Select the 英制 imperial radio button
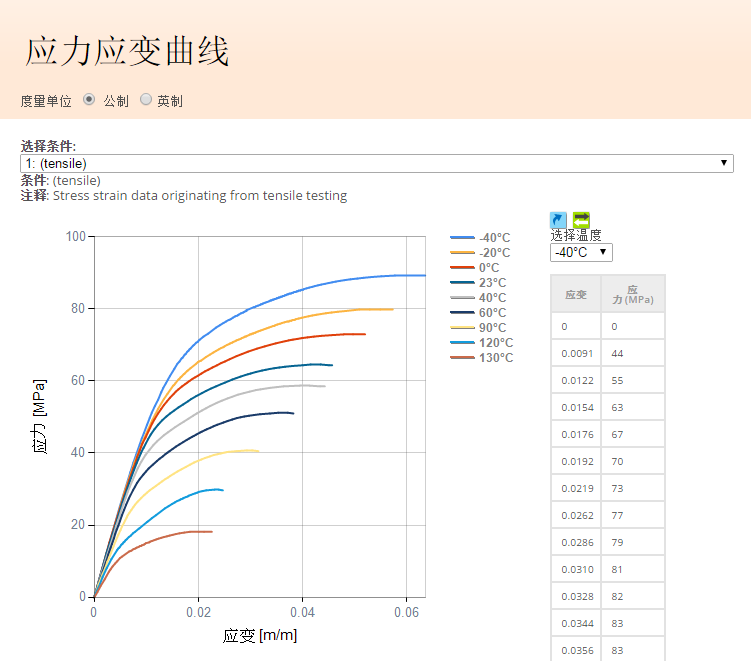 (x=146, y=100)
